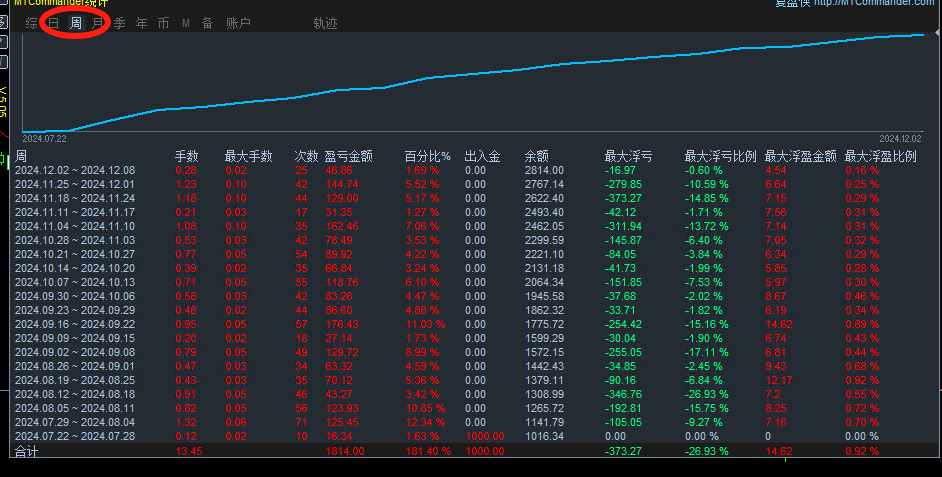Click the 余额 column header
The height and width of the screenshot is (477, 942).
tap(536, 156)
